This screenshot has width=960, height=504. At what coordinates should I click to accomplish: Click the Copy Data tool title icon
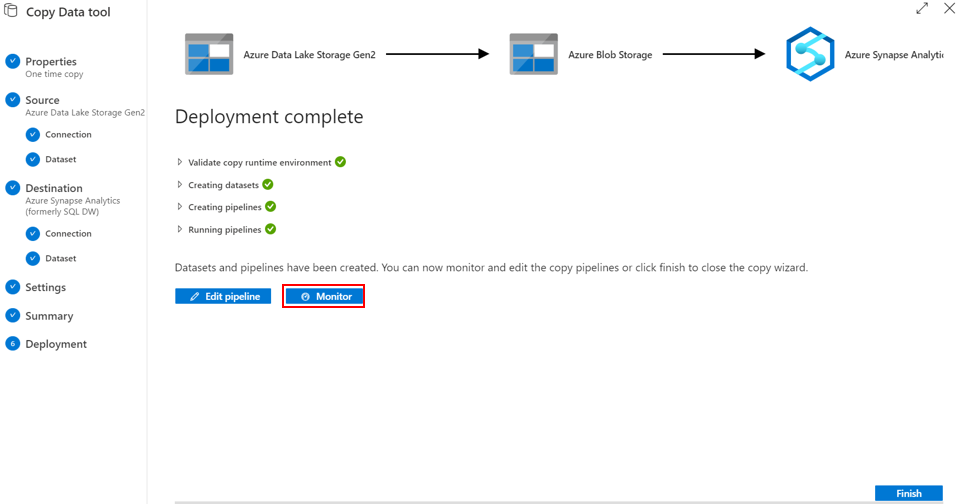pos(11,11)
